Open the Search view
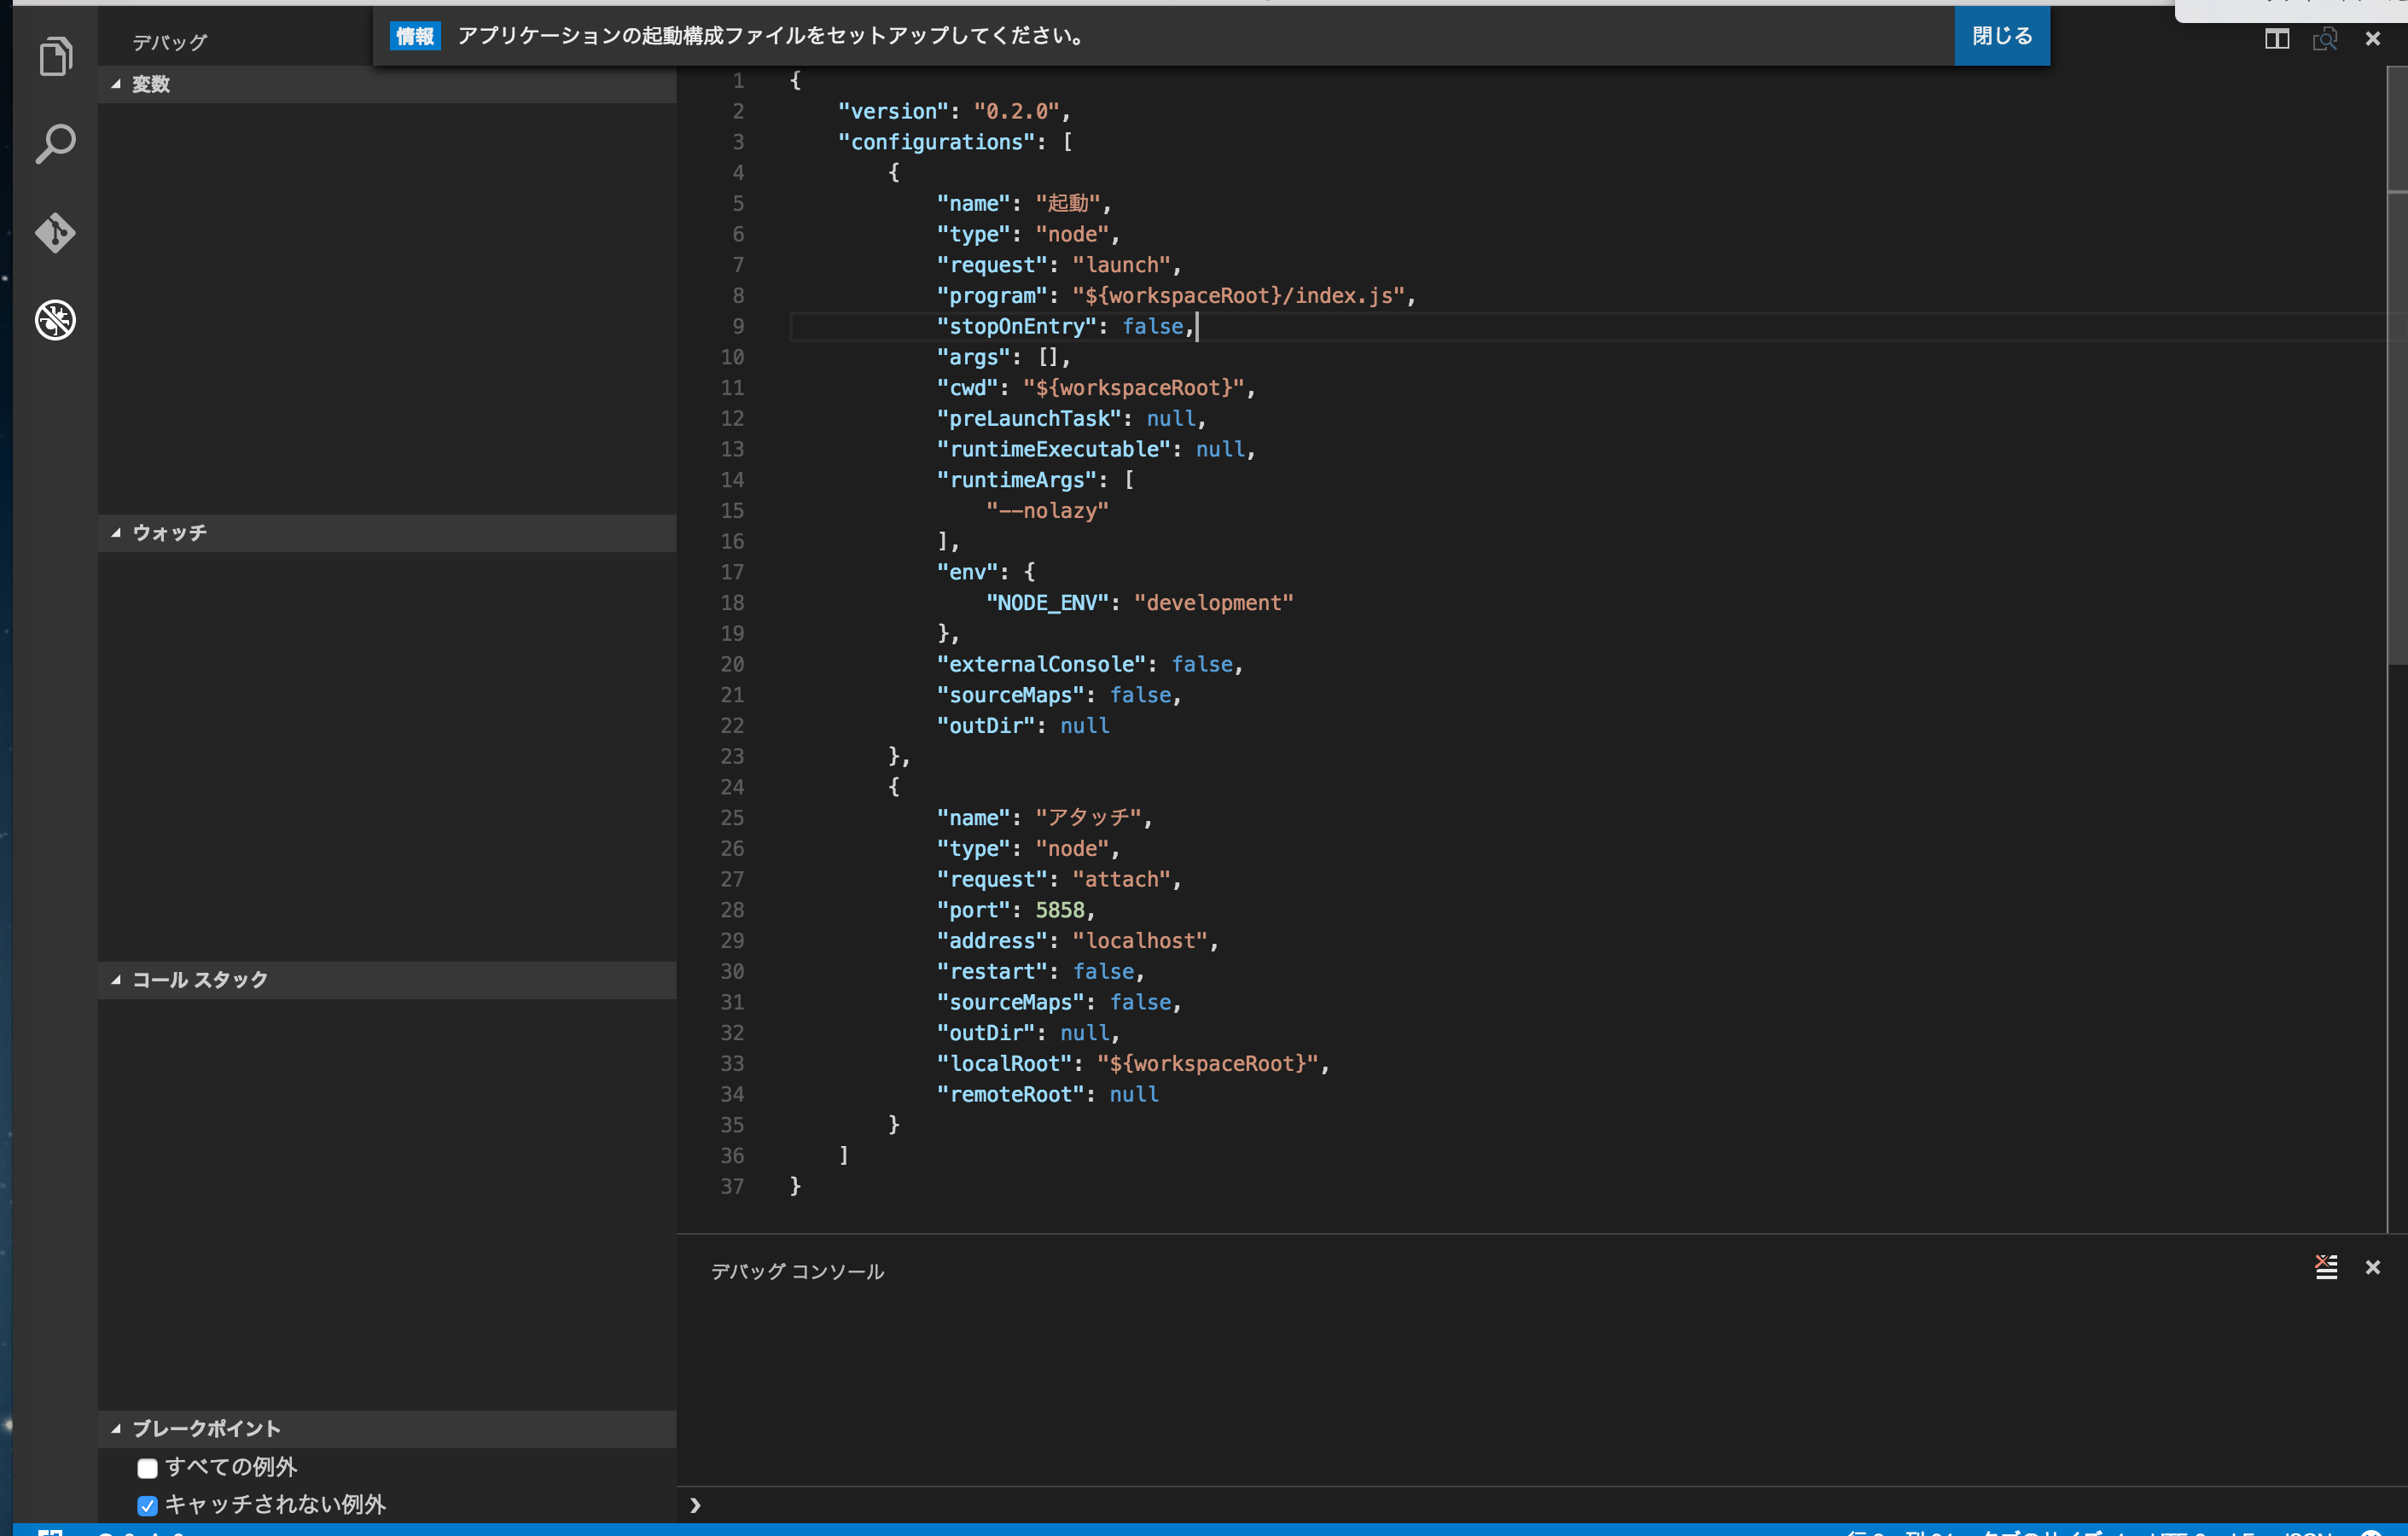The width and height of the screenshot is (2408, 1536). pyautogui.click(x=56, y=143)
